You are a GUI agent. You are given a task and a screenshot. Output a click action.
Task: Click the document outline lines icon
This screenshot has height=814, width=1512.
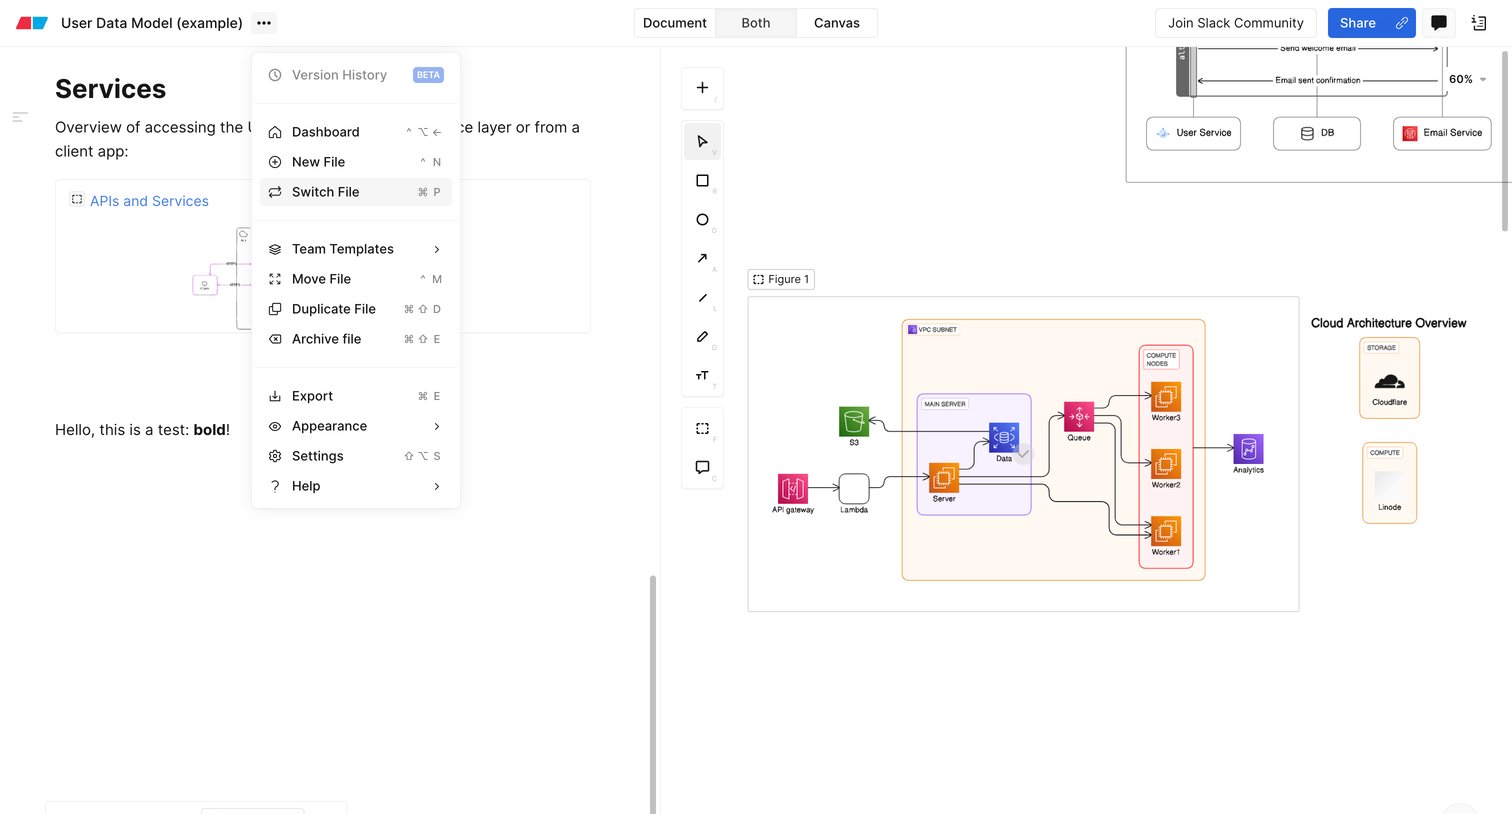[x=20, y=117]
